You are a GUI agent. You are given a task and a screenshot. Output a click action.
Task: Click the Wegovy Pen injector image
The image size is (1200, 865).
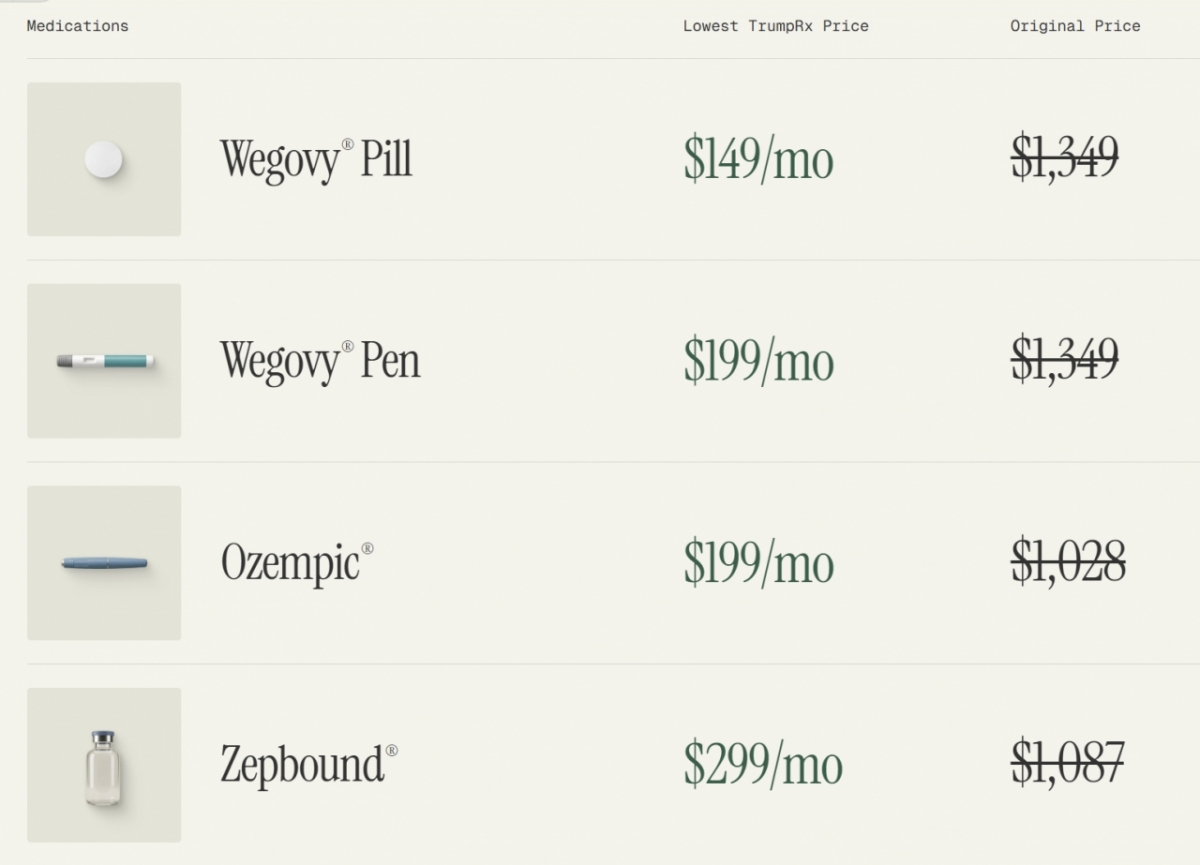104,361
